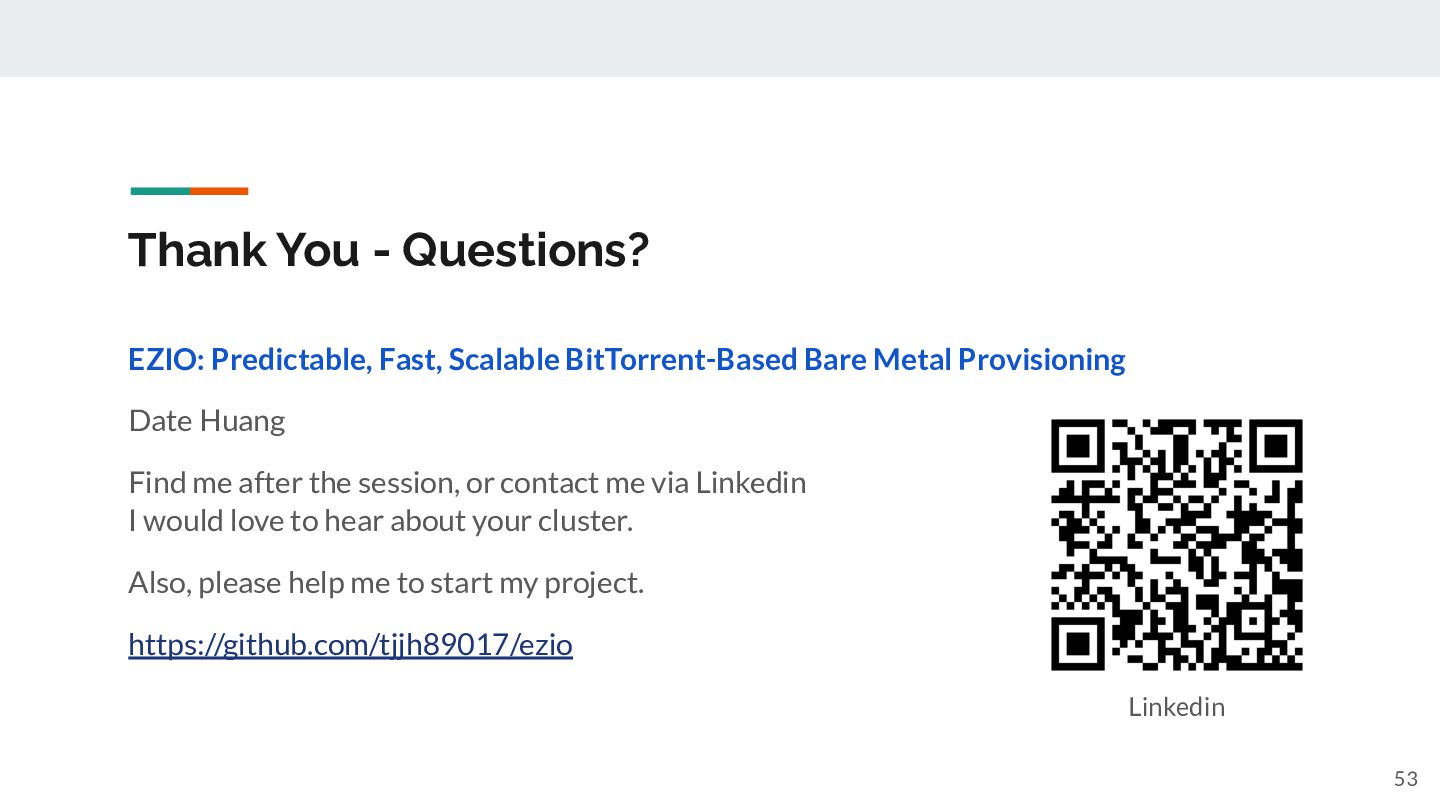The height and width of the screenshot is (810, 1440).
Task: Click the QR code's top-right finder square
Action: tap(1276, 446)
